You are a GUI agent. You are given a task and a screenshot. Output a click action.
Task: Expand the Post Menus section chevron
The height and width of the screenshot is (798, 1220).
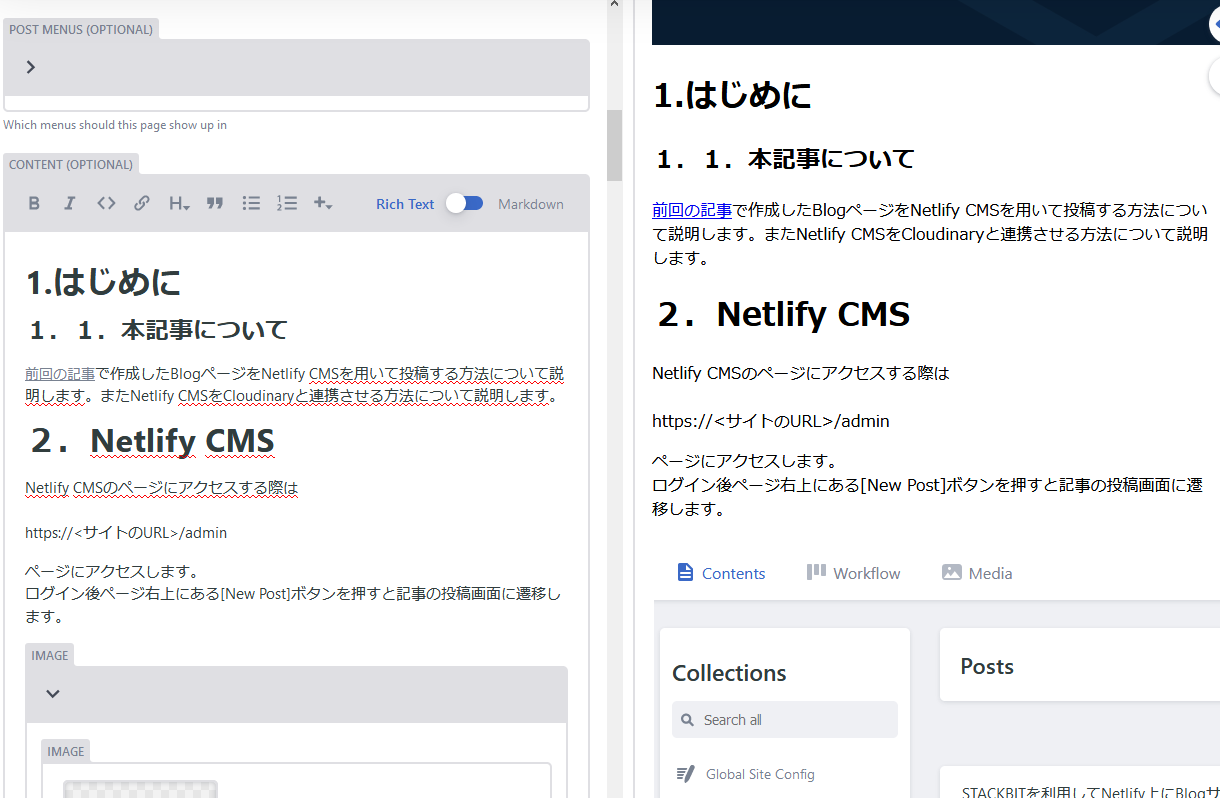[31, 67]
